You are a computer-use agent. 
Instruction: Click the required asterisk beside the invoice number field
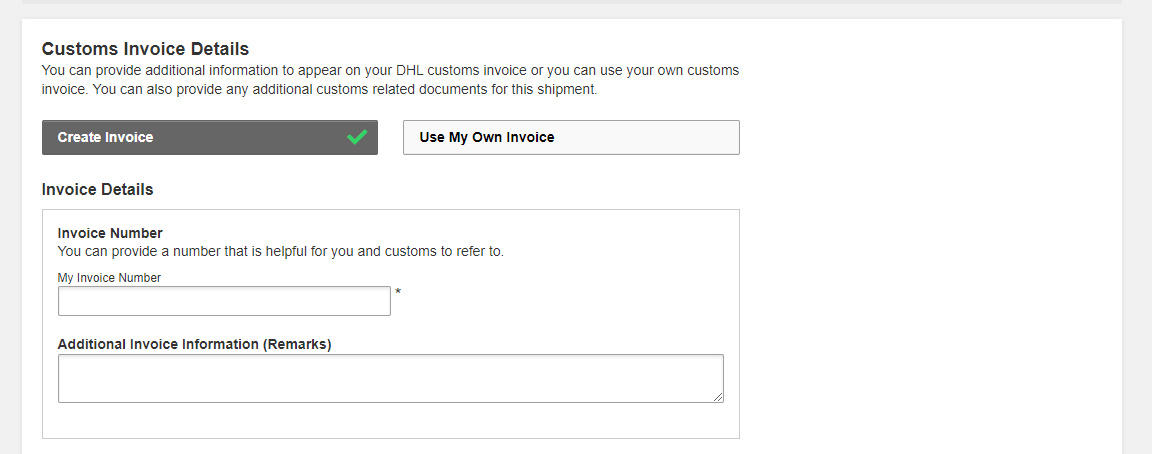(x=398, y=292)
